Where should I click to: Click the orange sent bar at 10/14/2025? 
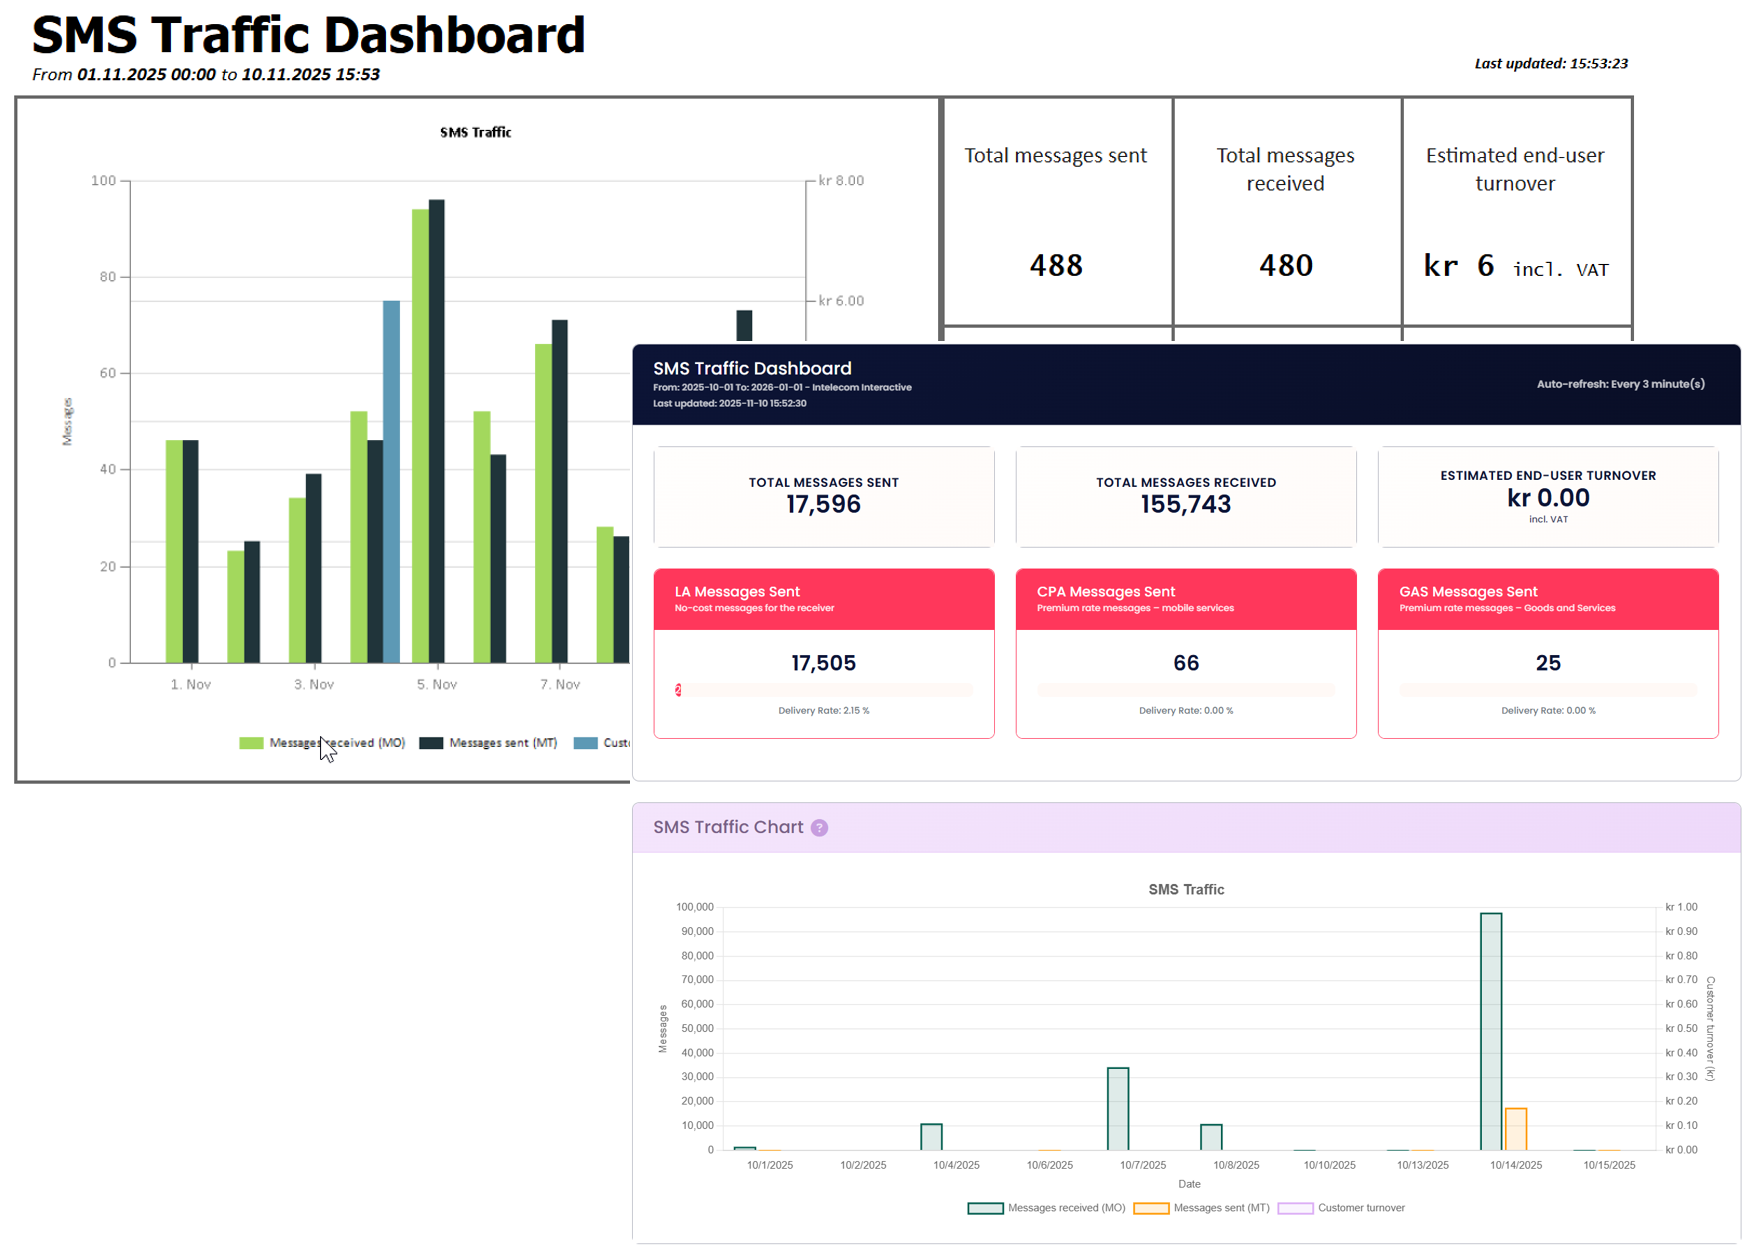pos(1515,1129)
